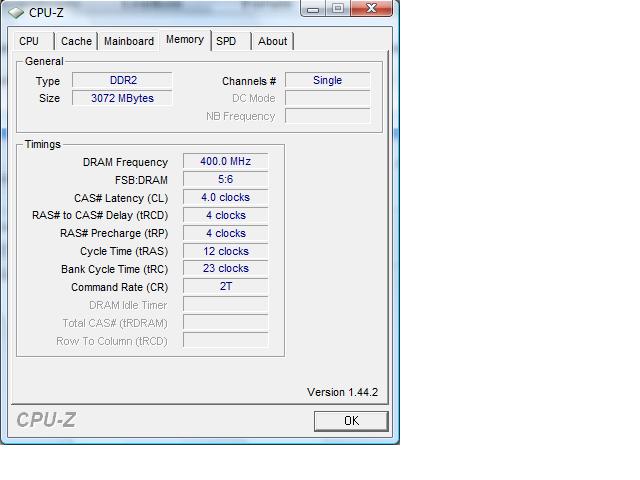640x480 pixels.
Task: Open the About tab
Action: click(x=272, y=41)
